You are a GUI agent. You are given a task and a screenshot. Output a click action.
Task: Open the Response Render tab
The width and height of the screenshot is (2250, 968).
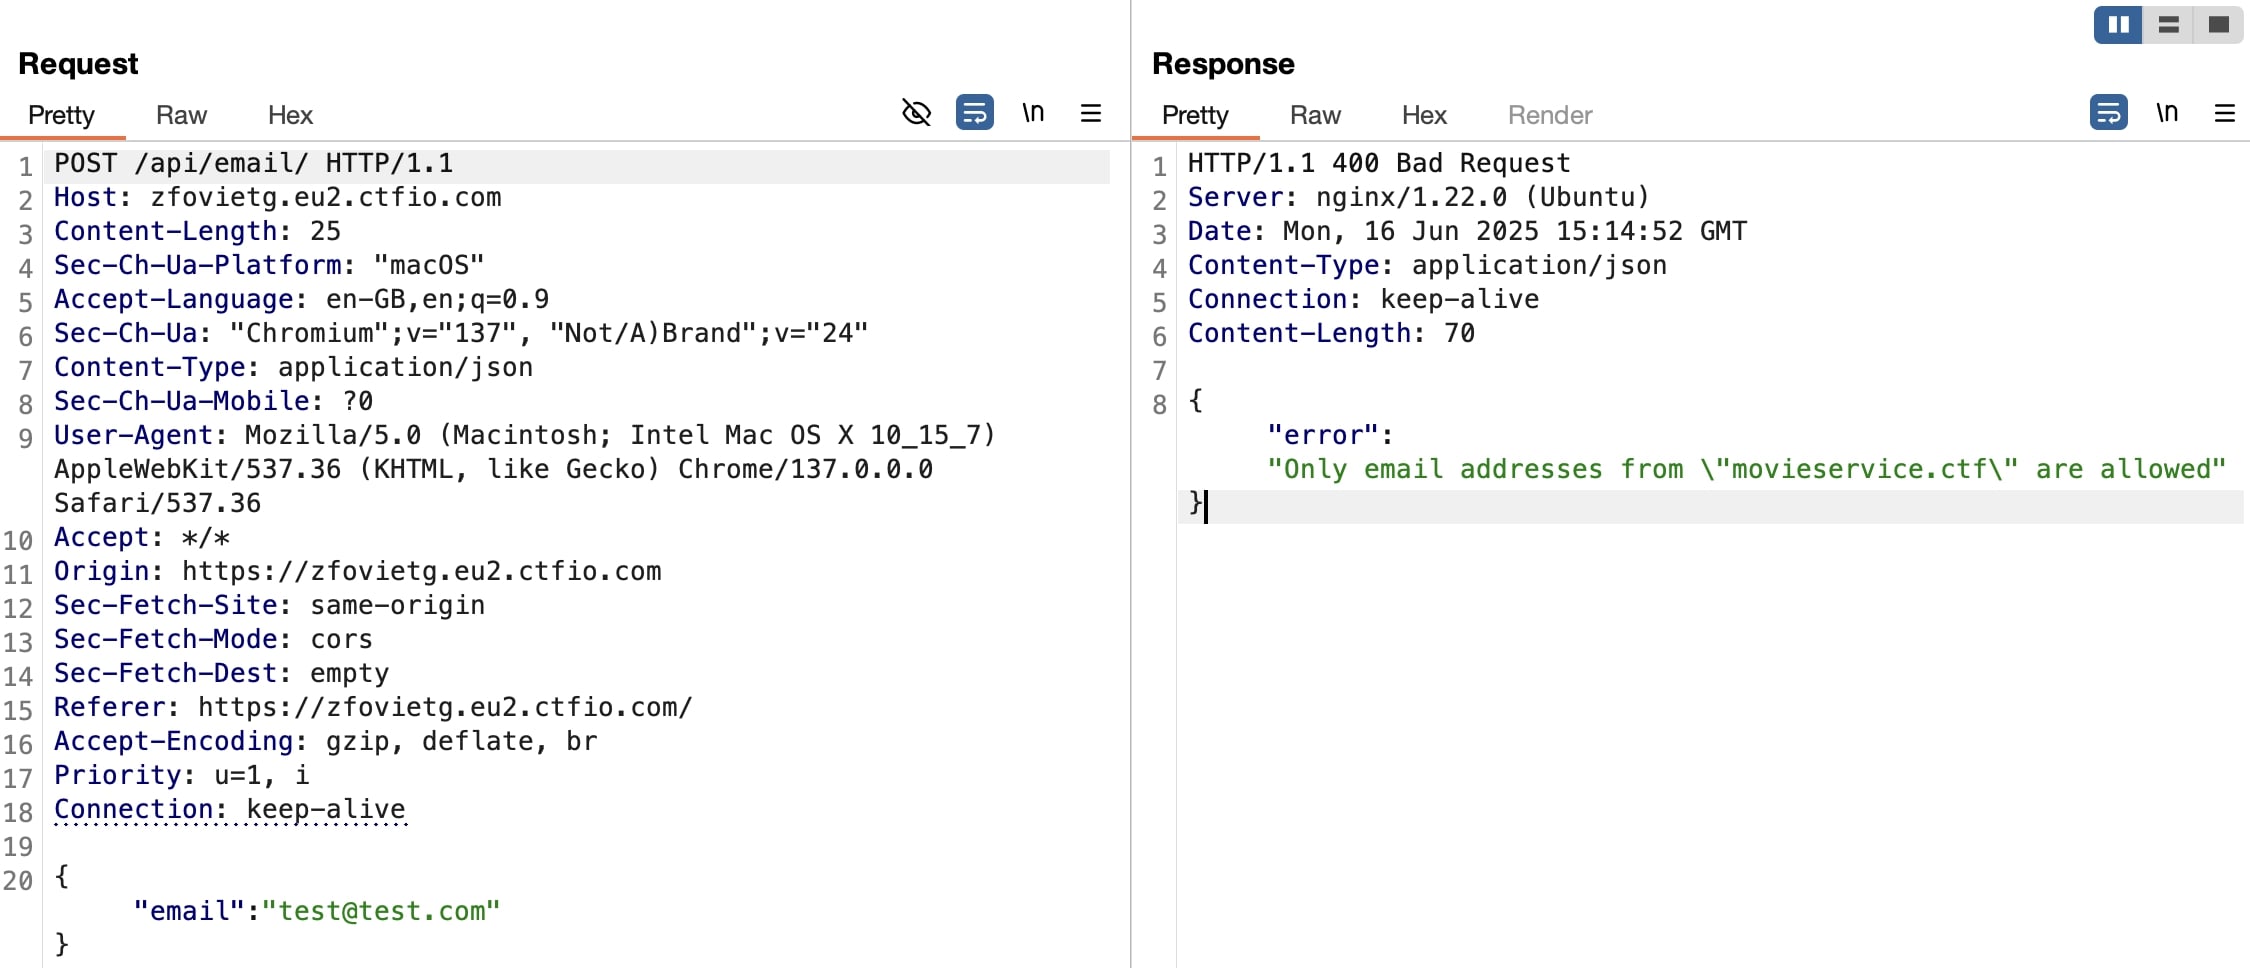pyautogui.click(x=1550, y=115)
